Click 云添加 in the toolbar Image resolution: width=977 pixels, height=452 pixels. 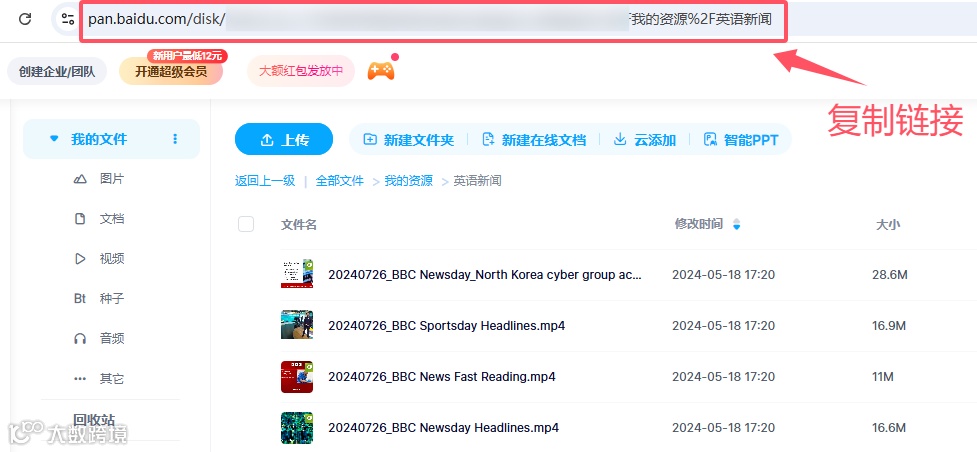[x=645, y=140]
